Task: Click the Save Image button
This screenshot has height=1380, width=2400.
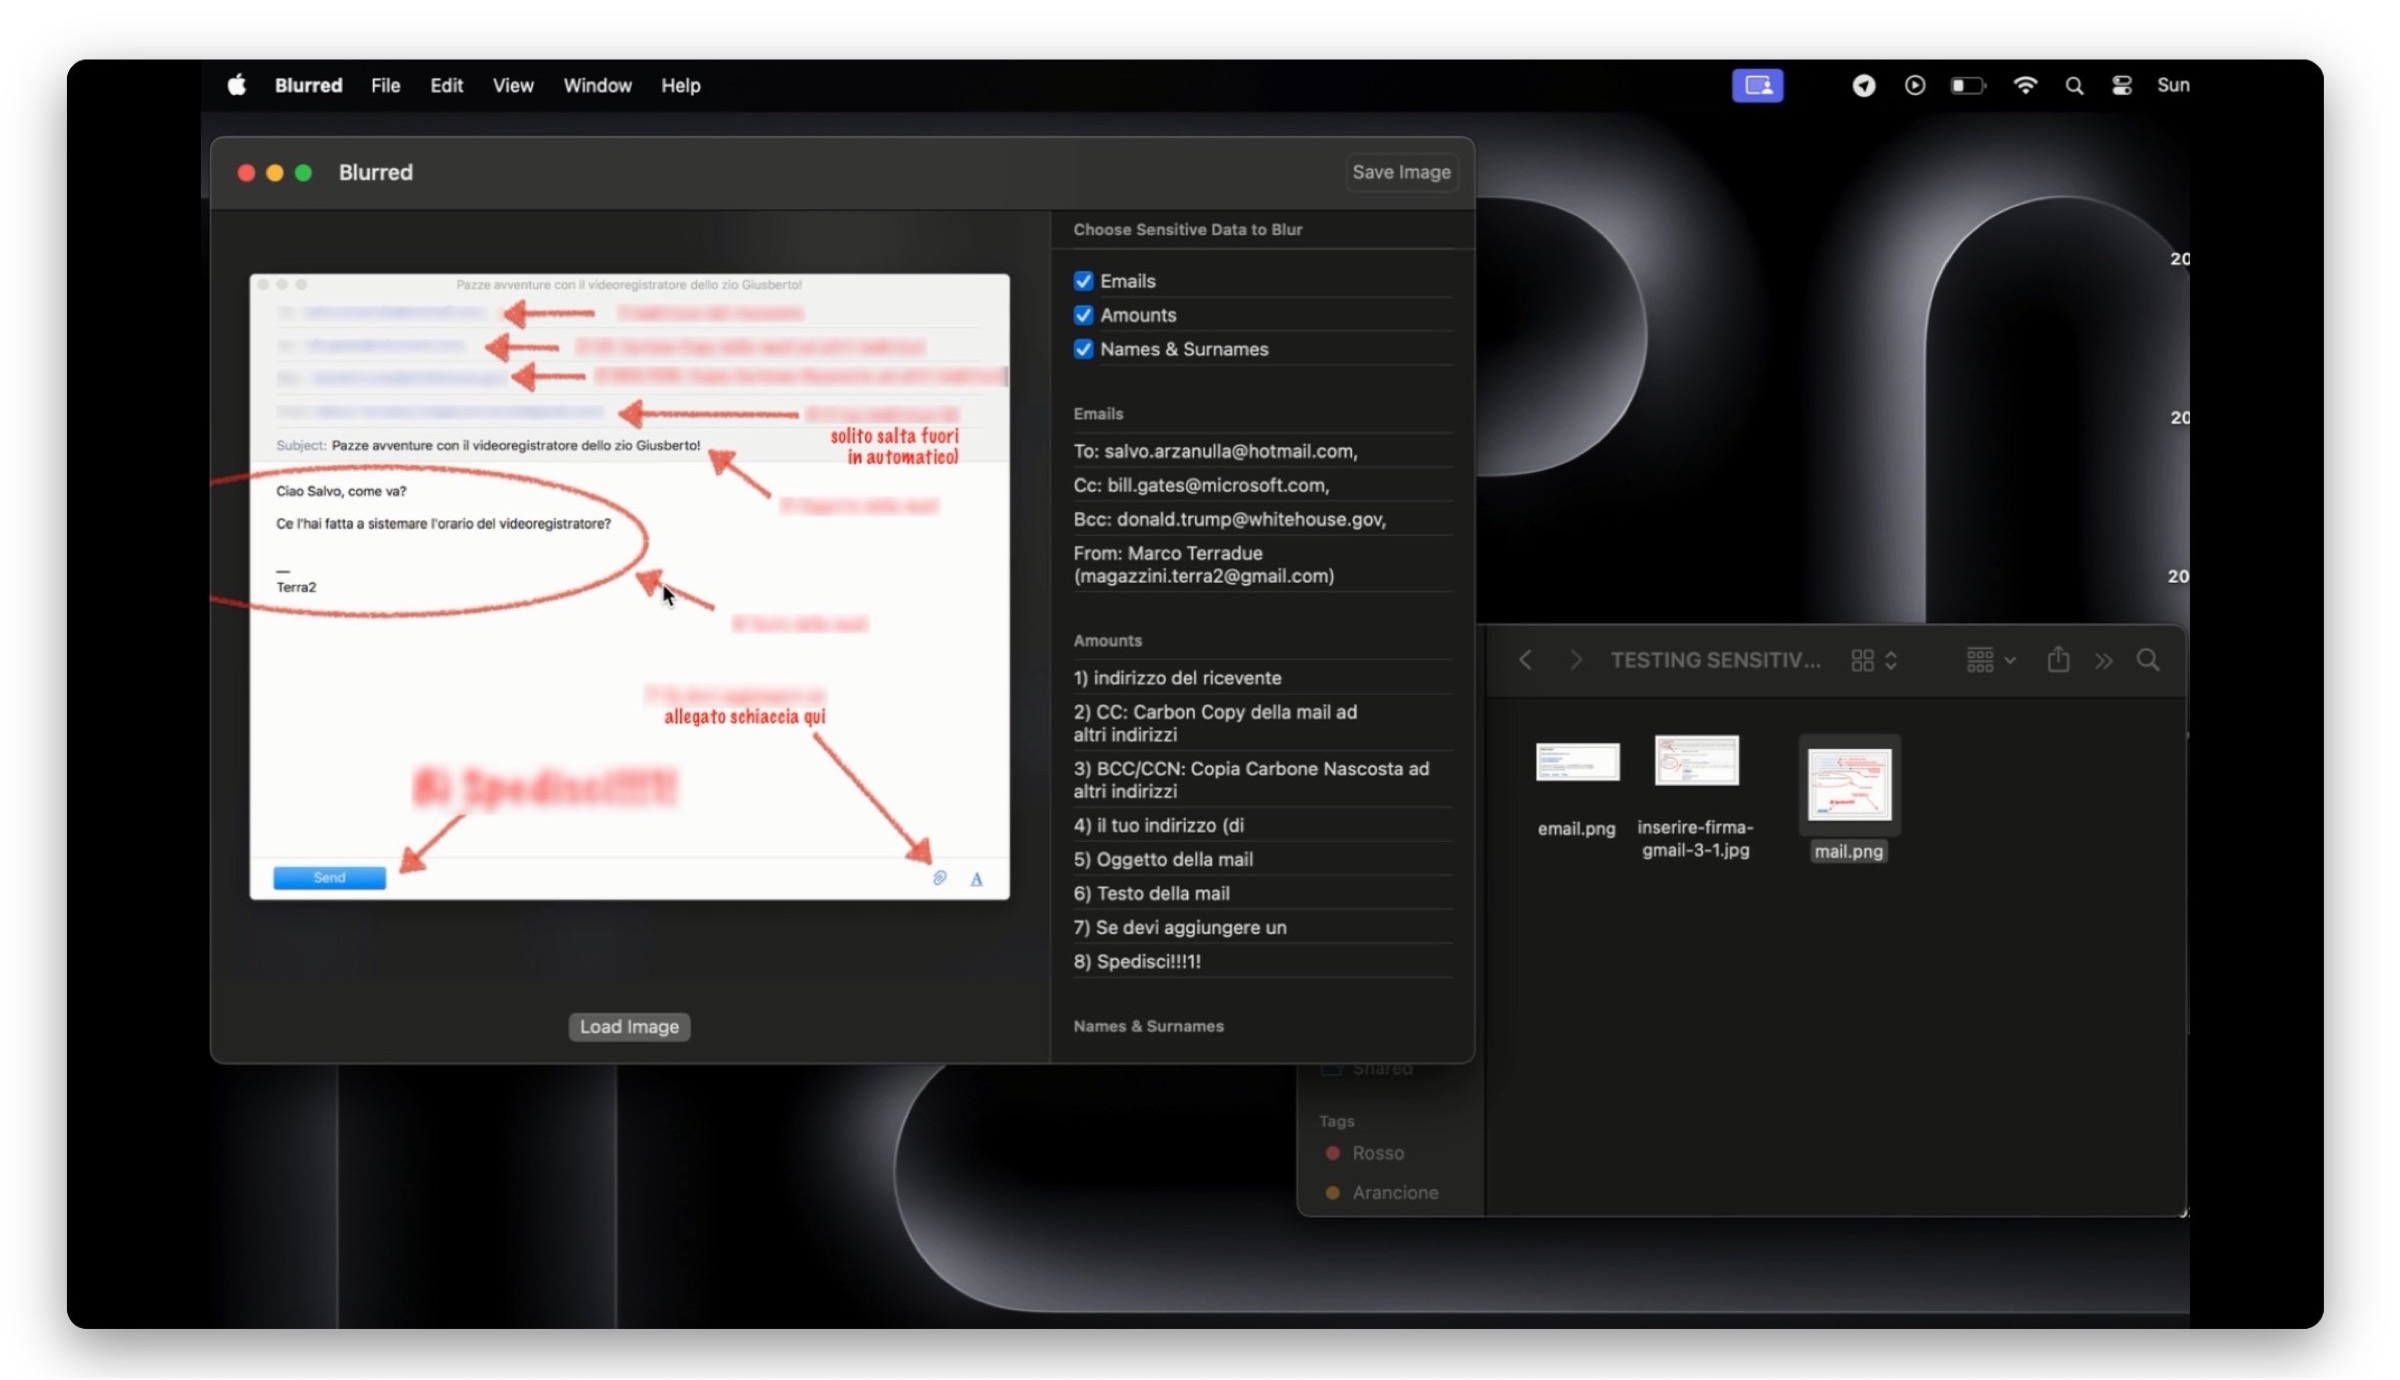Action: tap(1400, 172)
